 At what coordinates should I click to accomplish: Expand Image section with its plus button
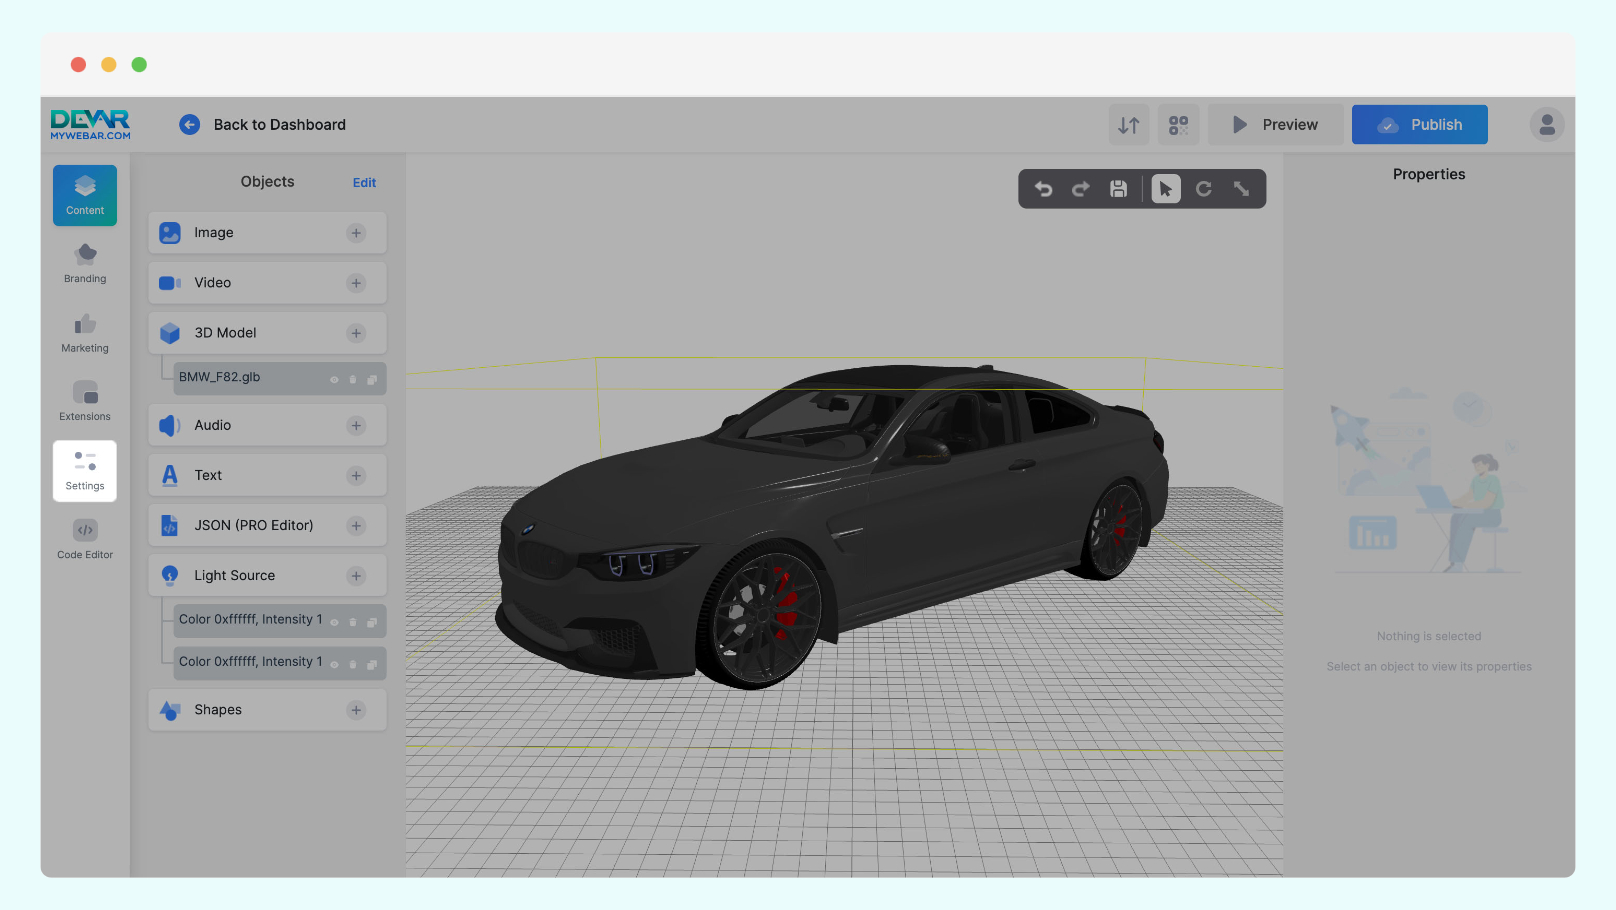pos(356,233)
